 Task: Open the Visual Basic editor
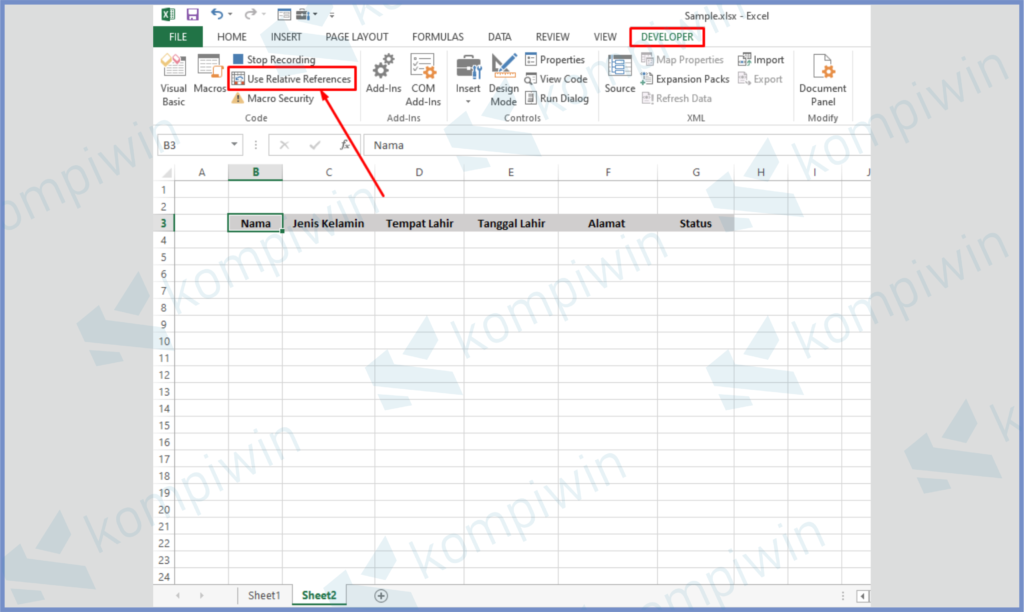(x=173, y=78)
